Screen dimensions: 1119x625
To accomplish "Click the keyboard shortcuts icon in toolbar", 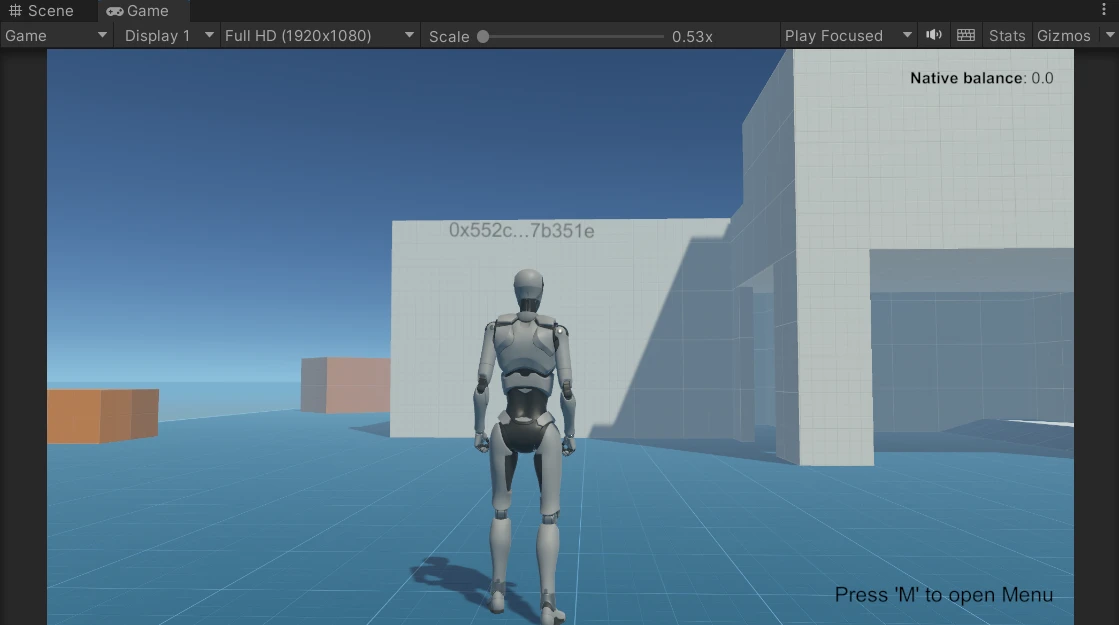I will 965,35.
